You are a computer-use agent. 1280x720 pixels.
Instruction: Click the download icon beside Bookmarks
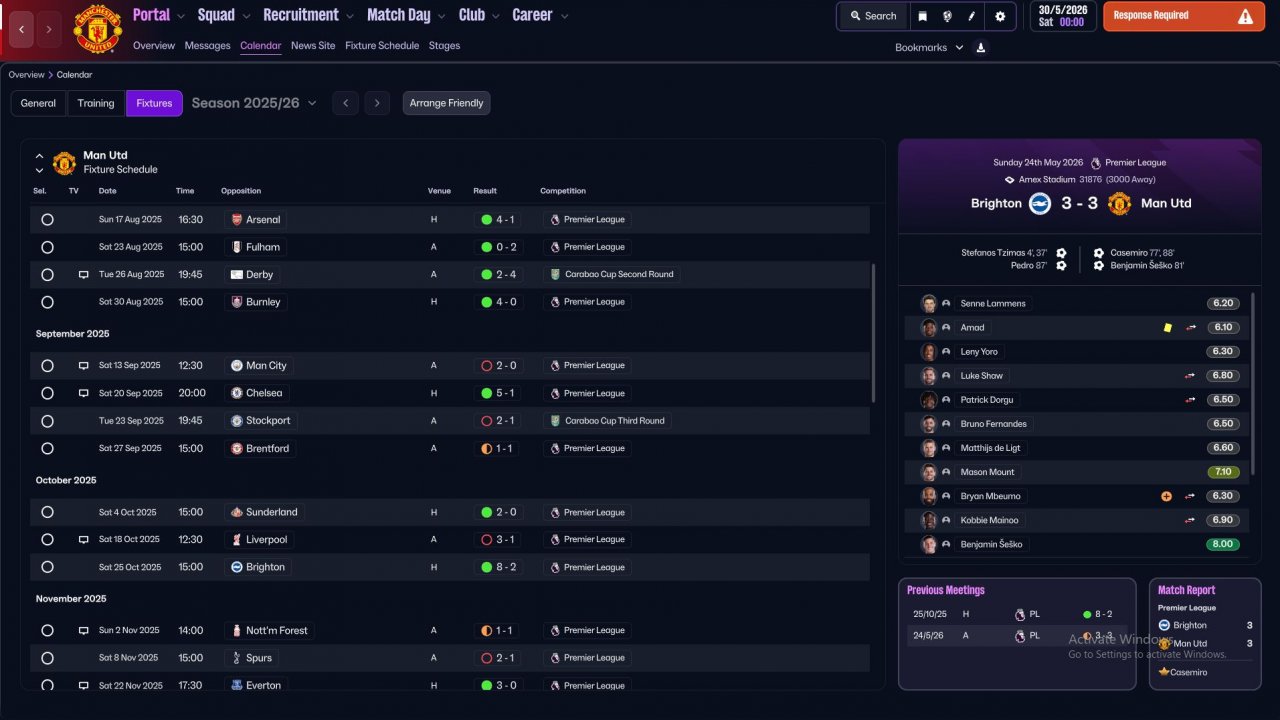coord(981,47)
